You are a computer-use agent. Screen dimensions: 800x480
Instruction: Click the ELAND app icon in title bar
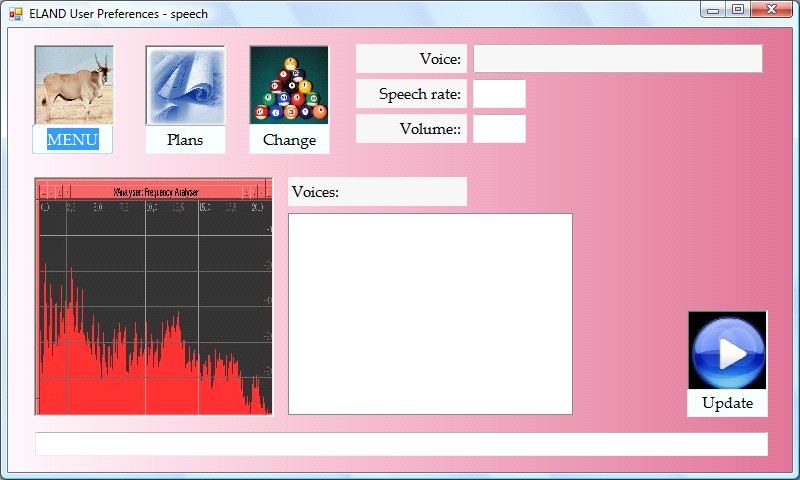(x=16, y=13)
